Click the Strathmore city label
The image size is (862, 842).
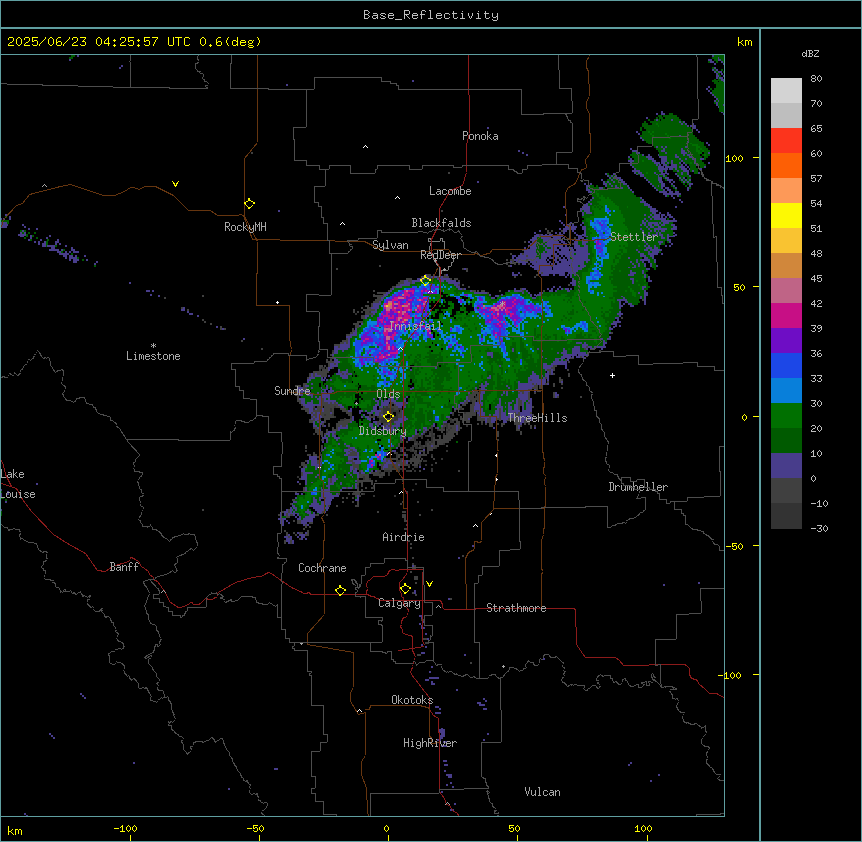pyautogui.click(x=516, y=608)
